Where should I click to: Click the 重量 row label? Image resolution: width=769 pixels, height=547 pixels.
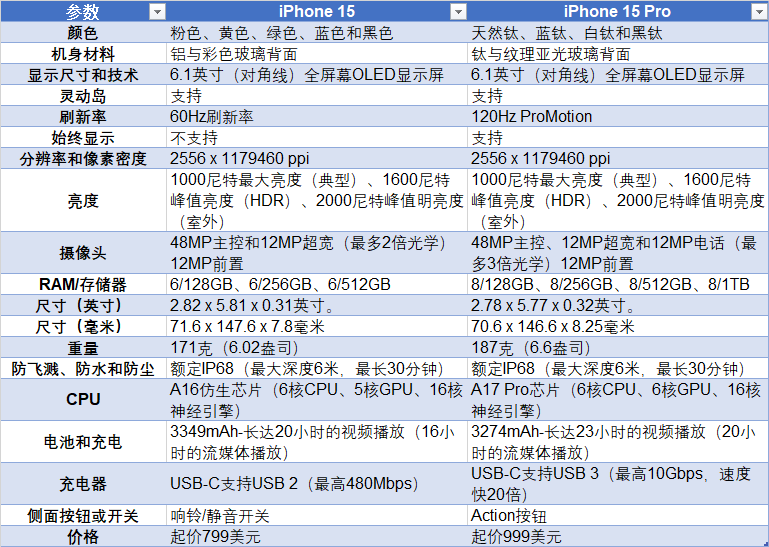83,347
